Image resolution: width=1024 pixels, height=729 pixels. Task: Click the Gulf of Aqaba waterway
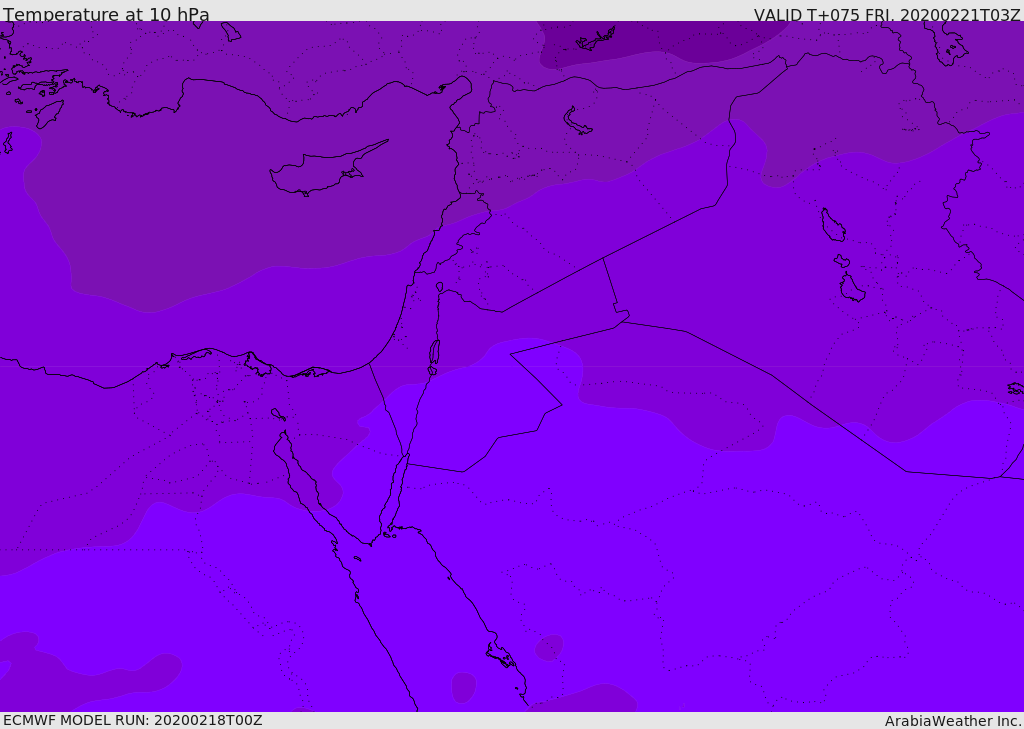(397, 490)
